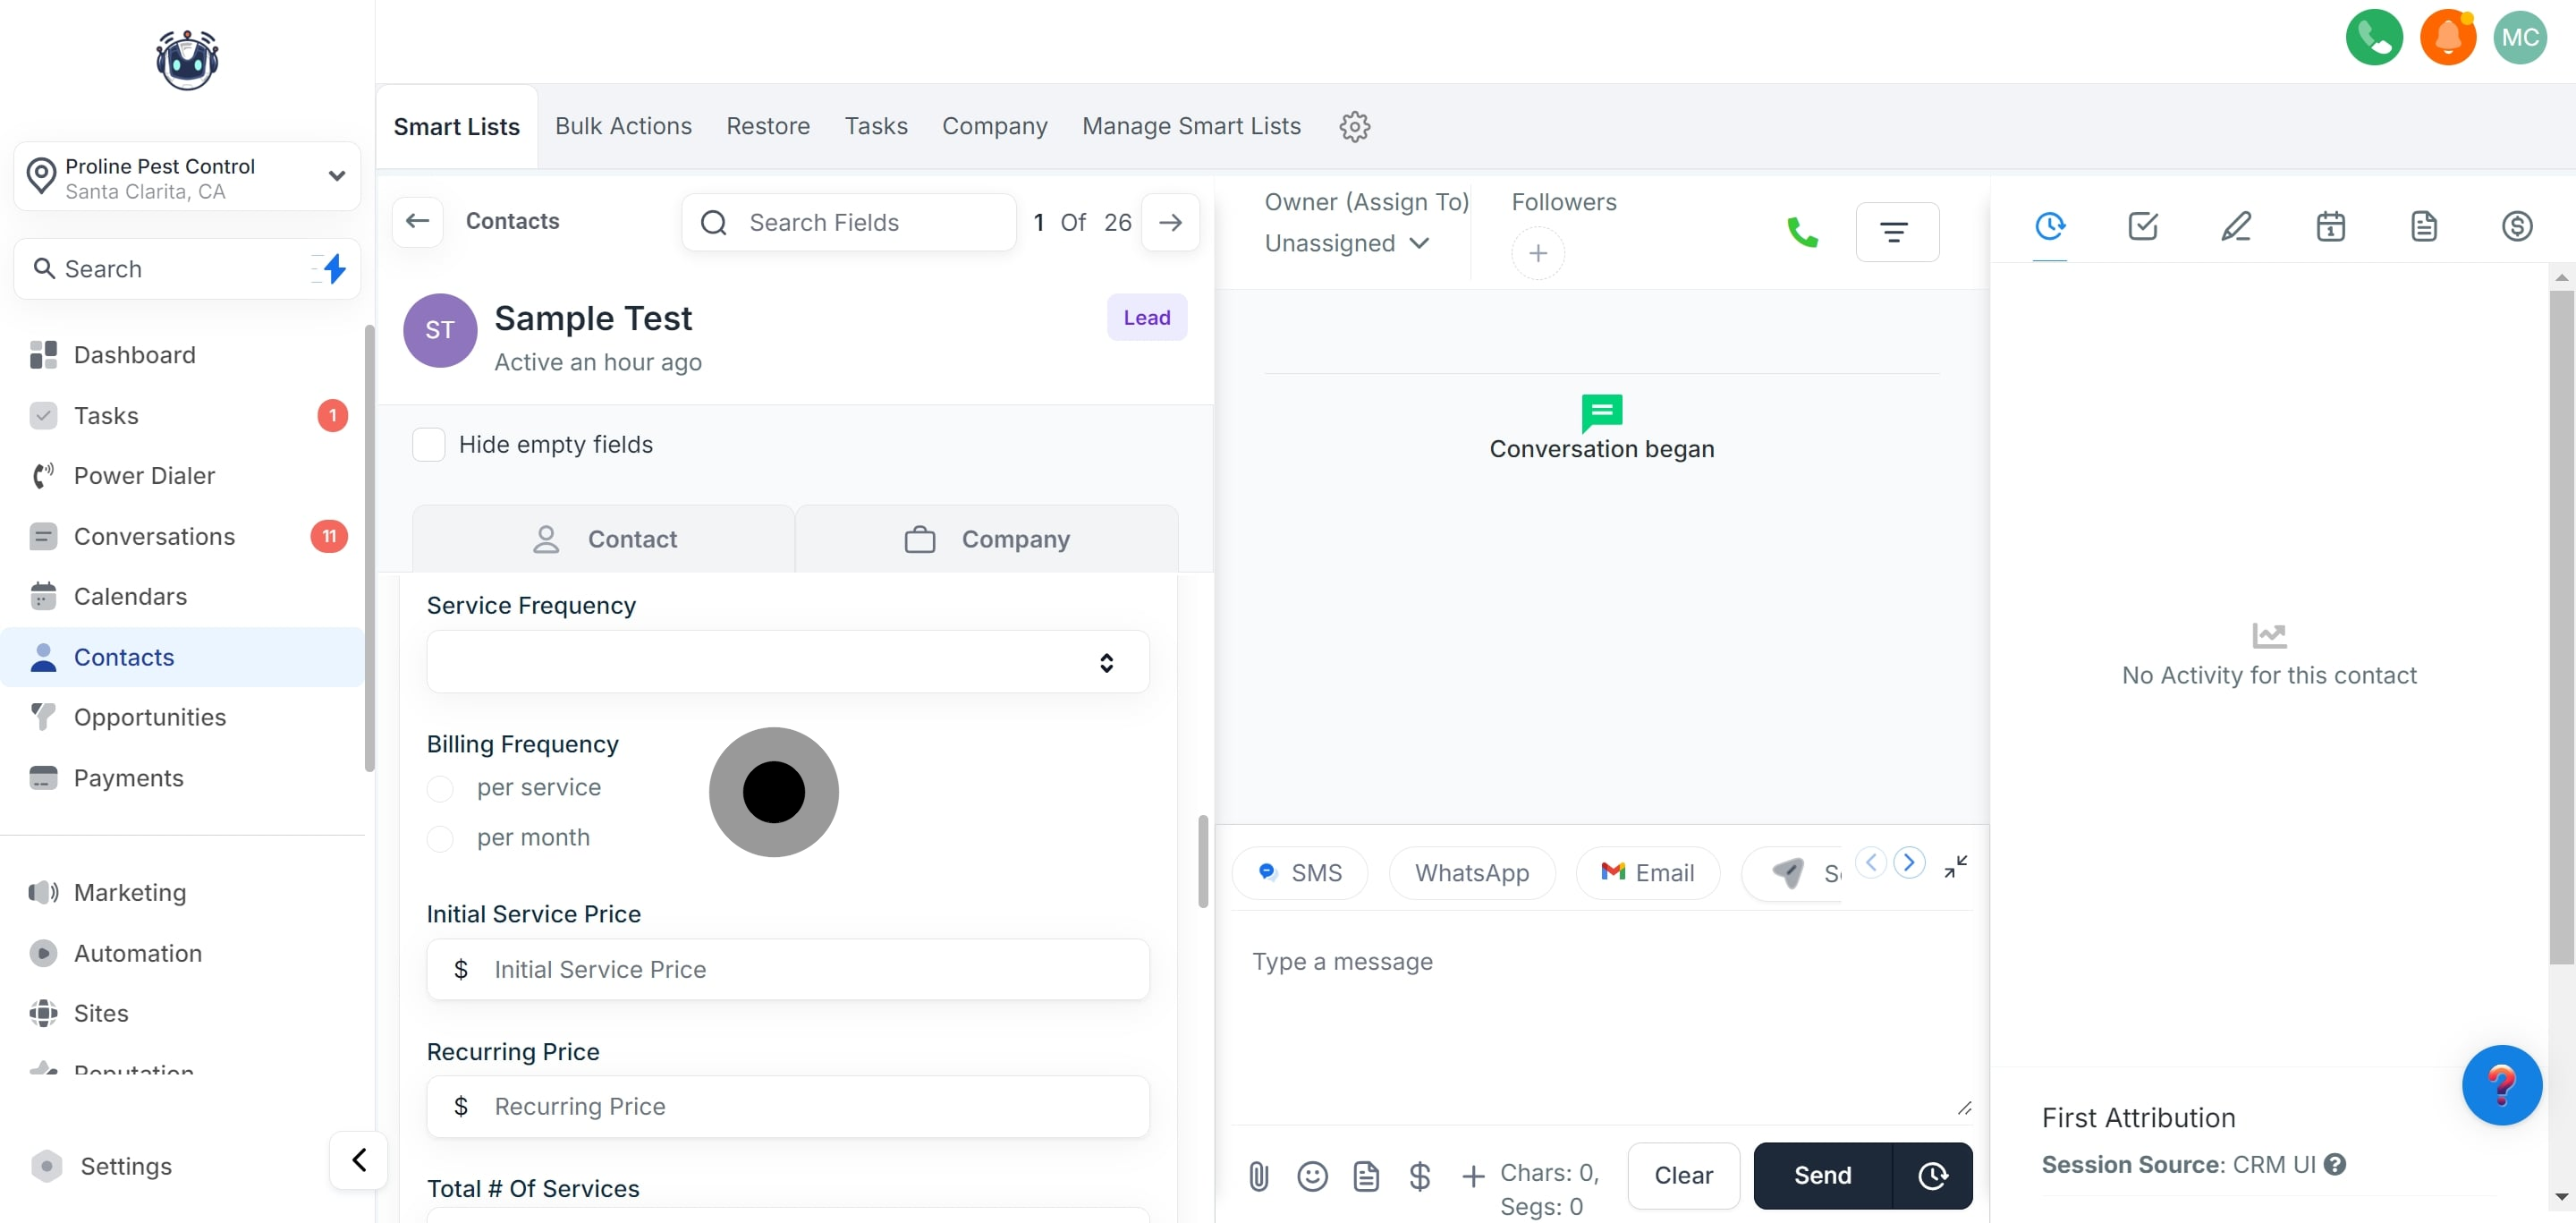
Task: Click the attachment paperclip icon
Action: pos(1258,1175)
